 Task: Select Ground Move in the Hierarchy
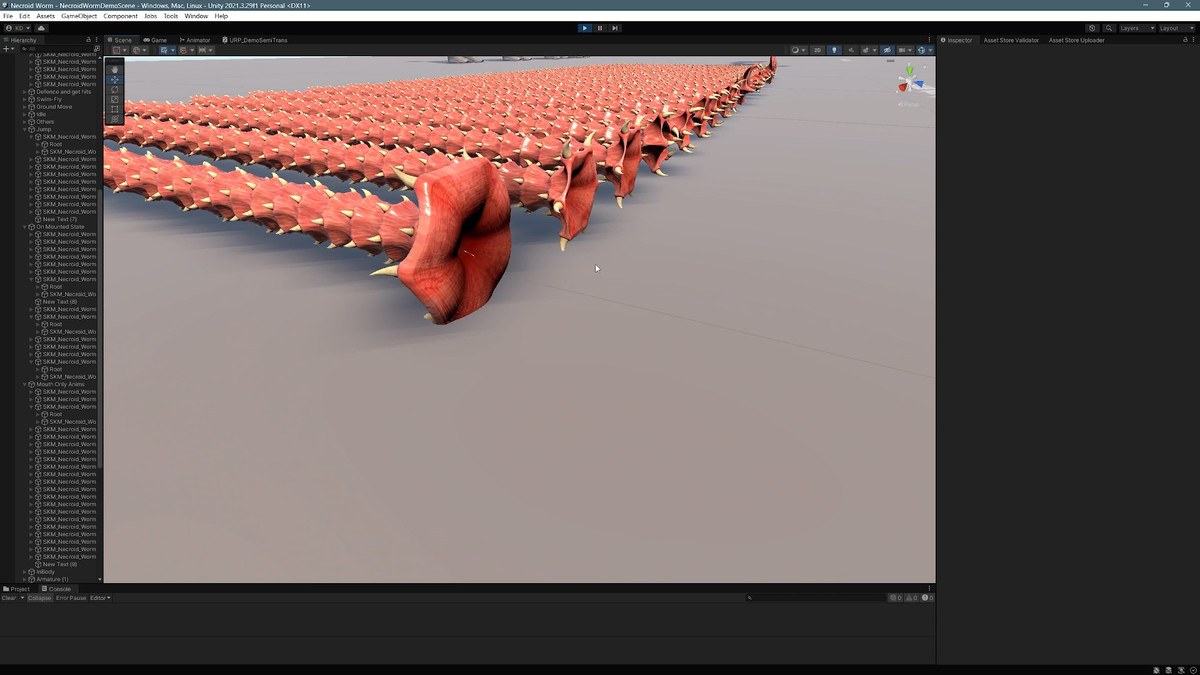[x=54, y=107]
